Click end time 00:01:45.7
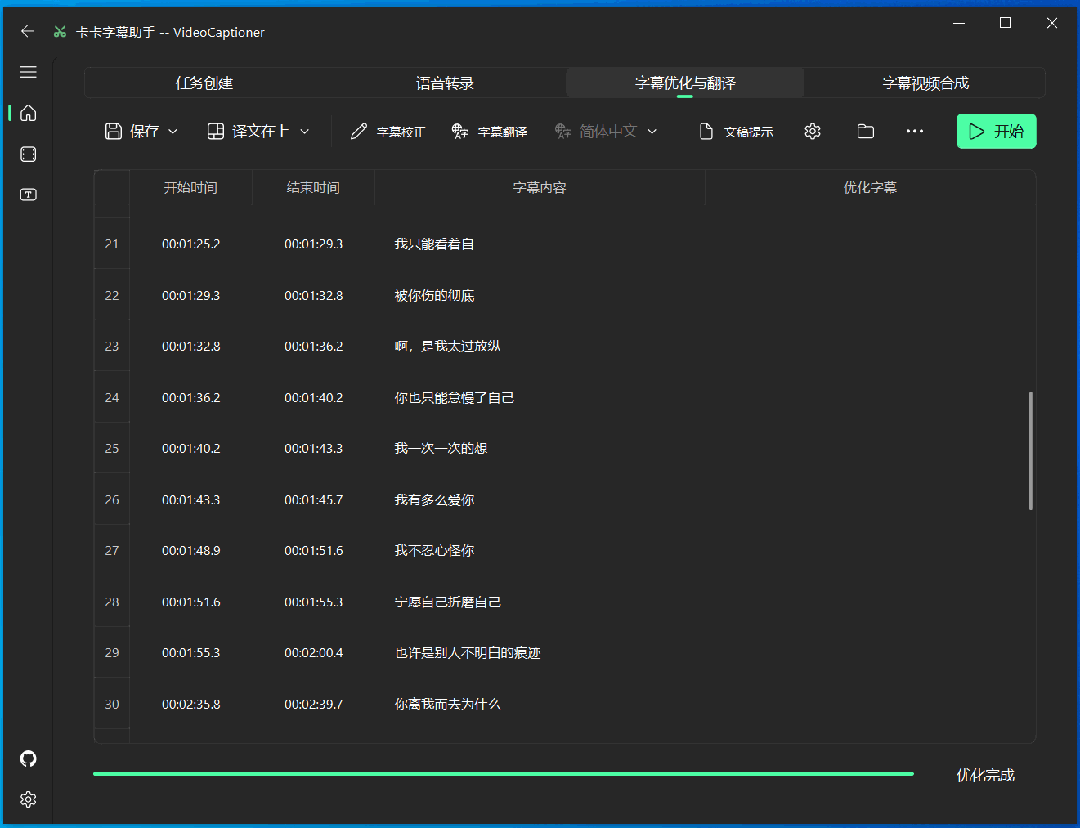Screen dimensions: 1080x828 click(313, 499)
